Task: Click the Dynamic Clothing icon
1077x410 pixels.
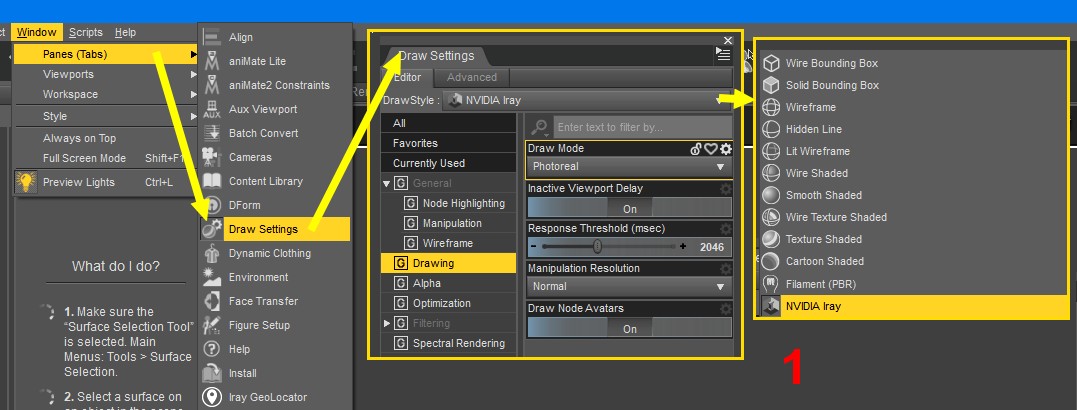Action: tap(212, 253)
